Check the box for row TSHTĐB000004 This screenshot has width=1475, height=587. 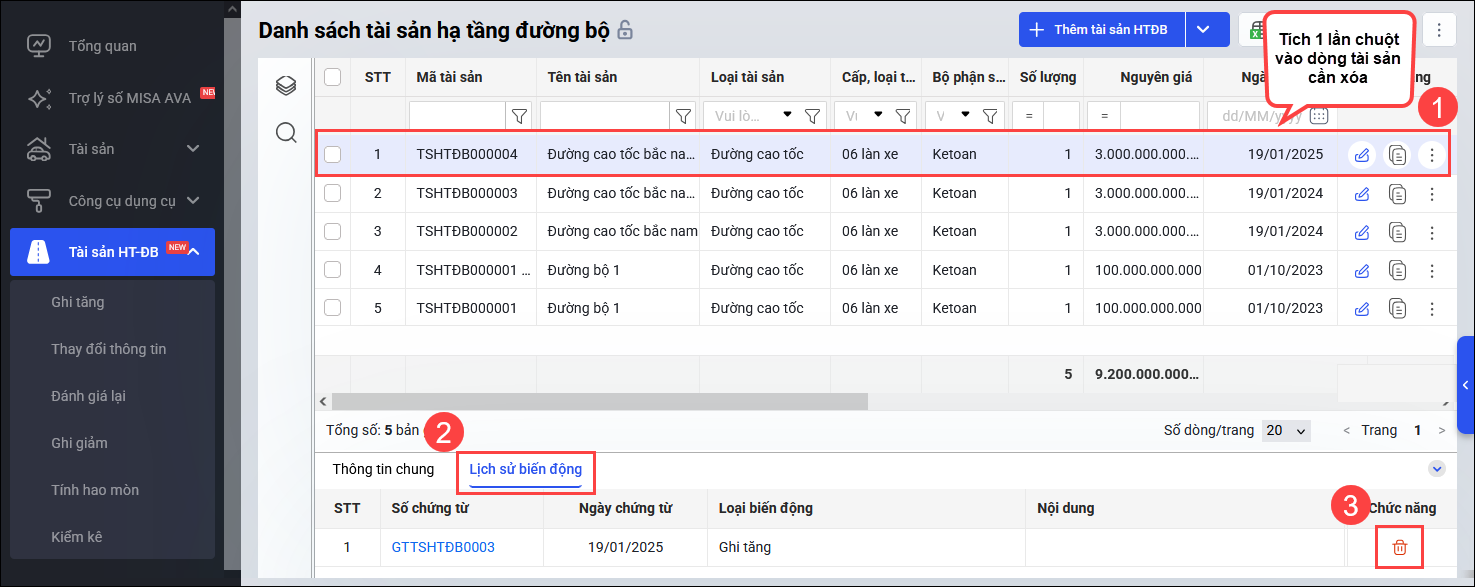click(x=333, y=155)
